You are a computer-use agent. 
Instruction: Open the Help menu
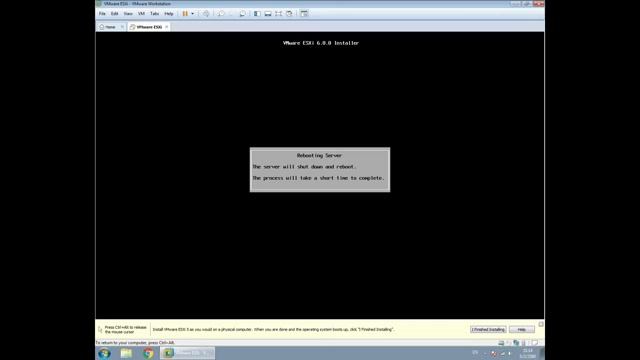point(169,13)
